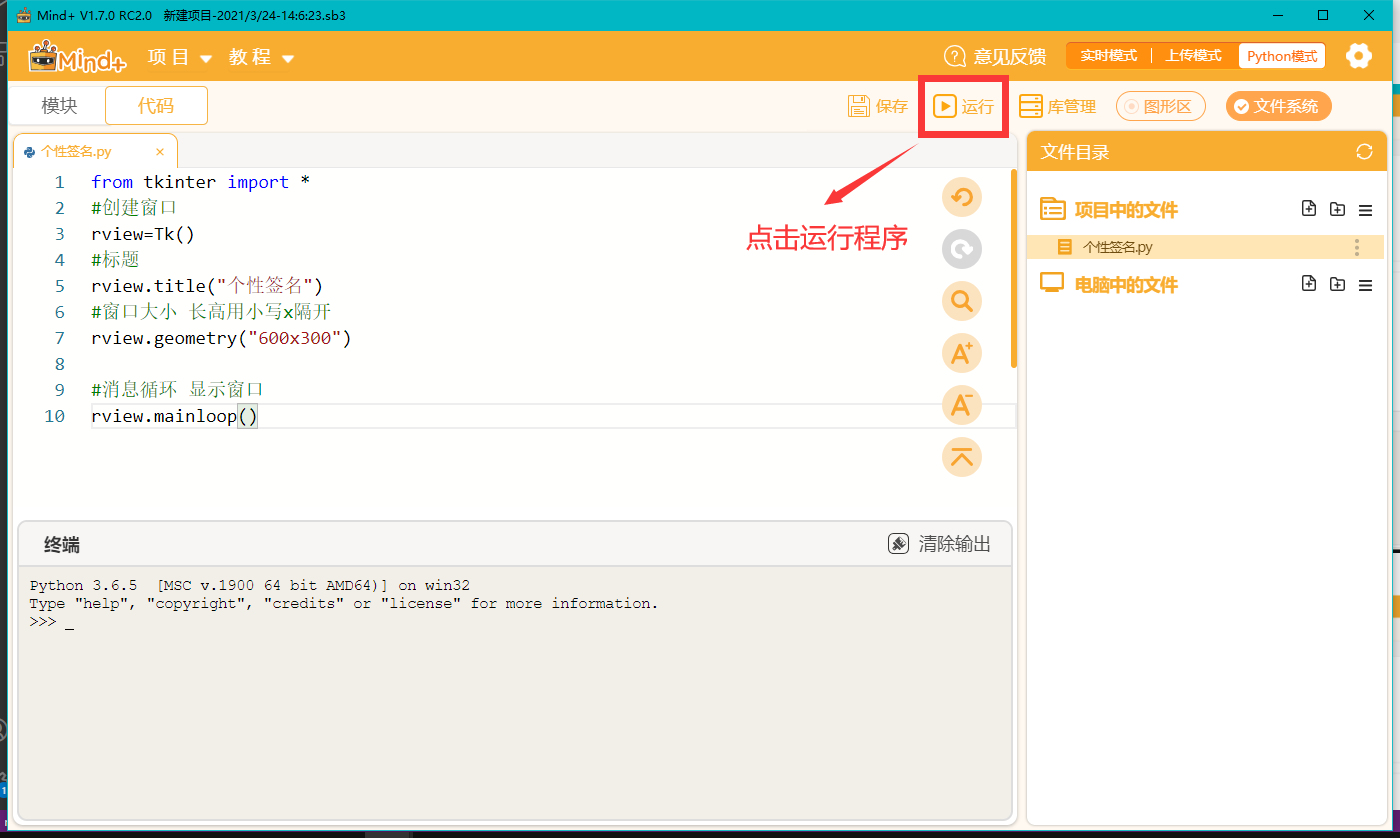Switch to 上传模式
This screenshot has width=1400, height=838.
[x=1193, y=56]
